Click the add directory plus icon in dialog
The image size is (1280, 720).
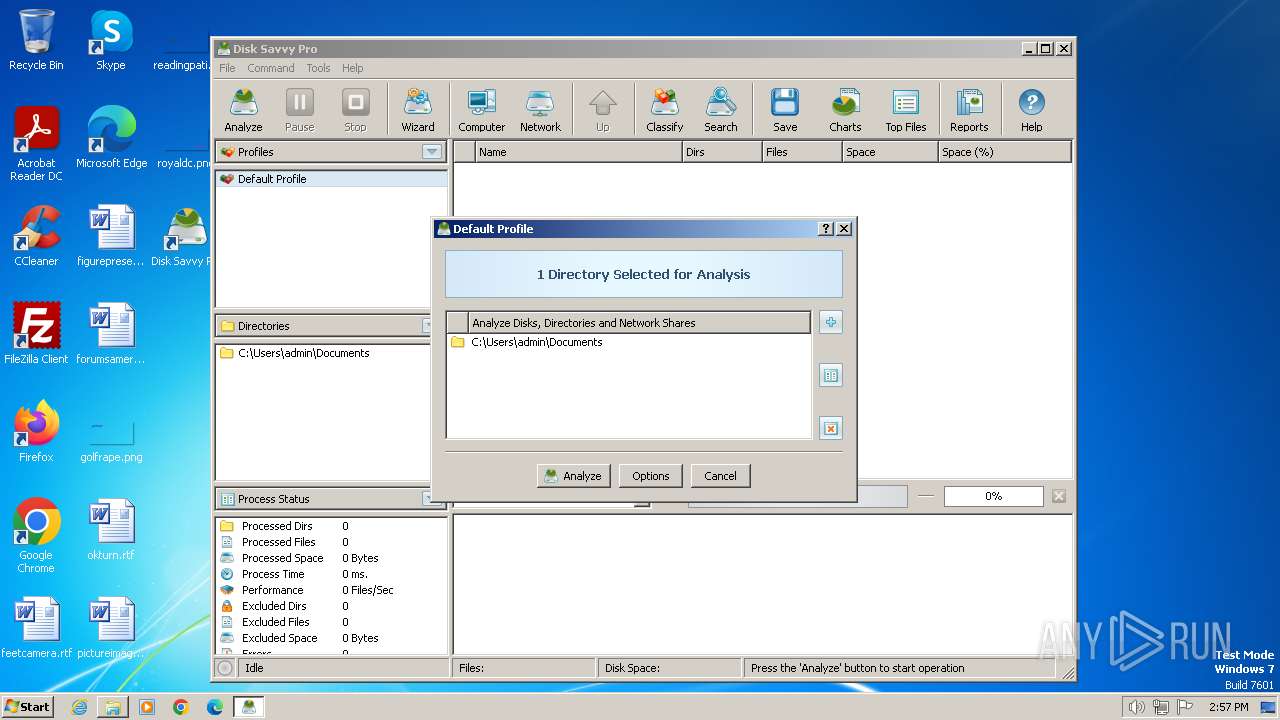click(x=830, y=322)
